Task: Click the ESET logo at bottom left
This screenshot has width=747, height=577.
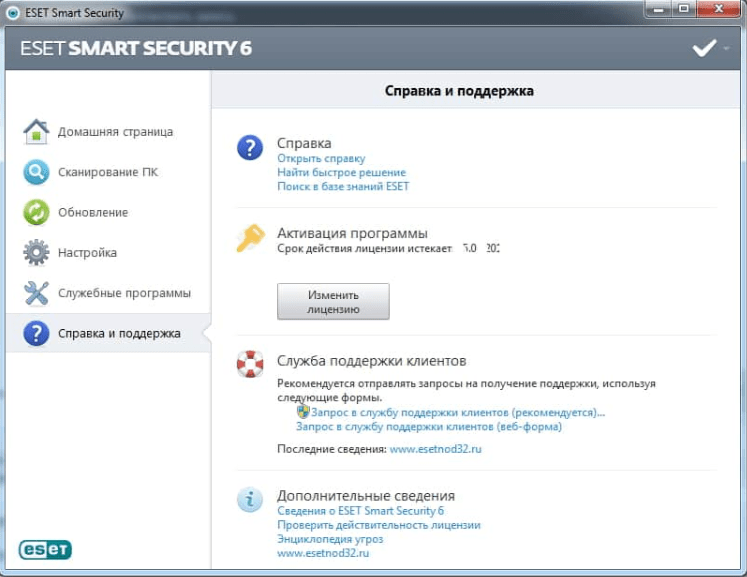Action: (45, 549)
